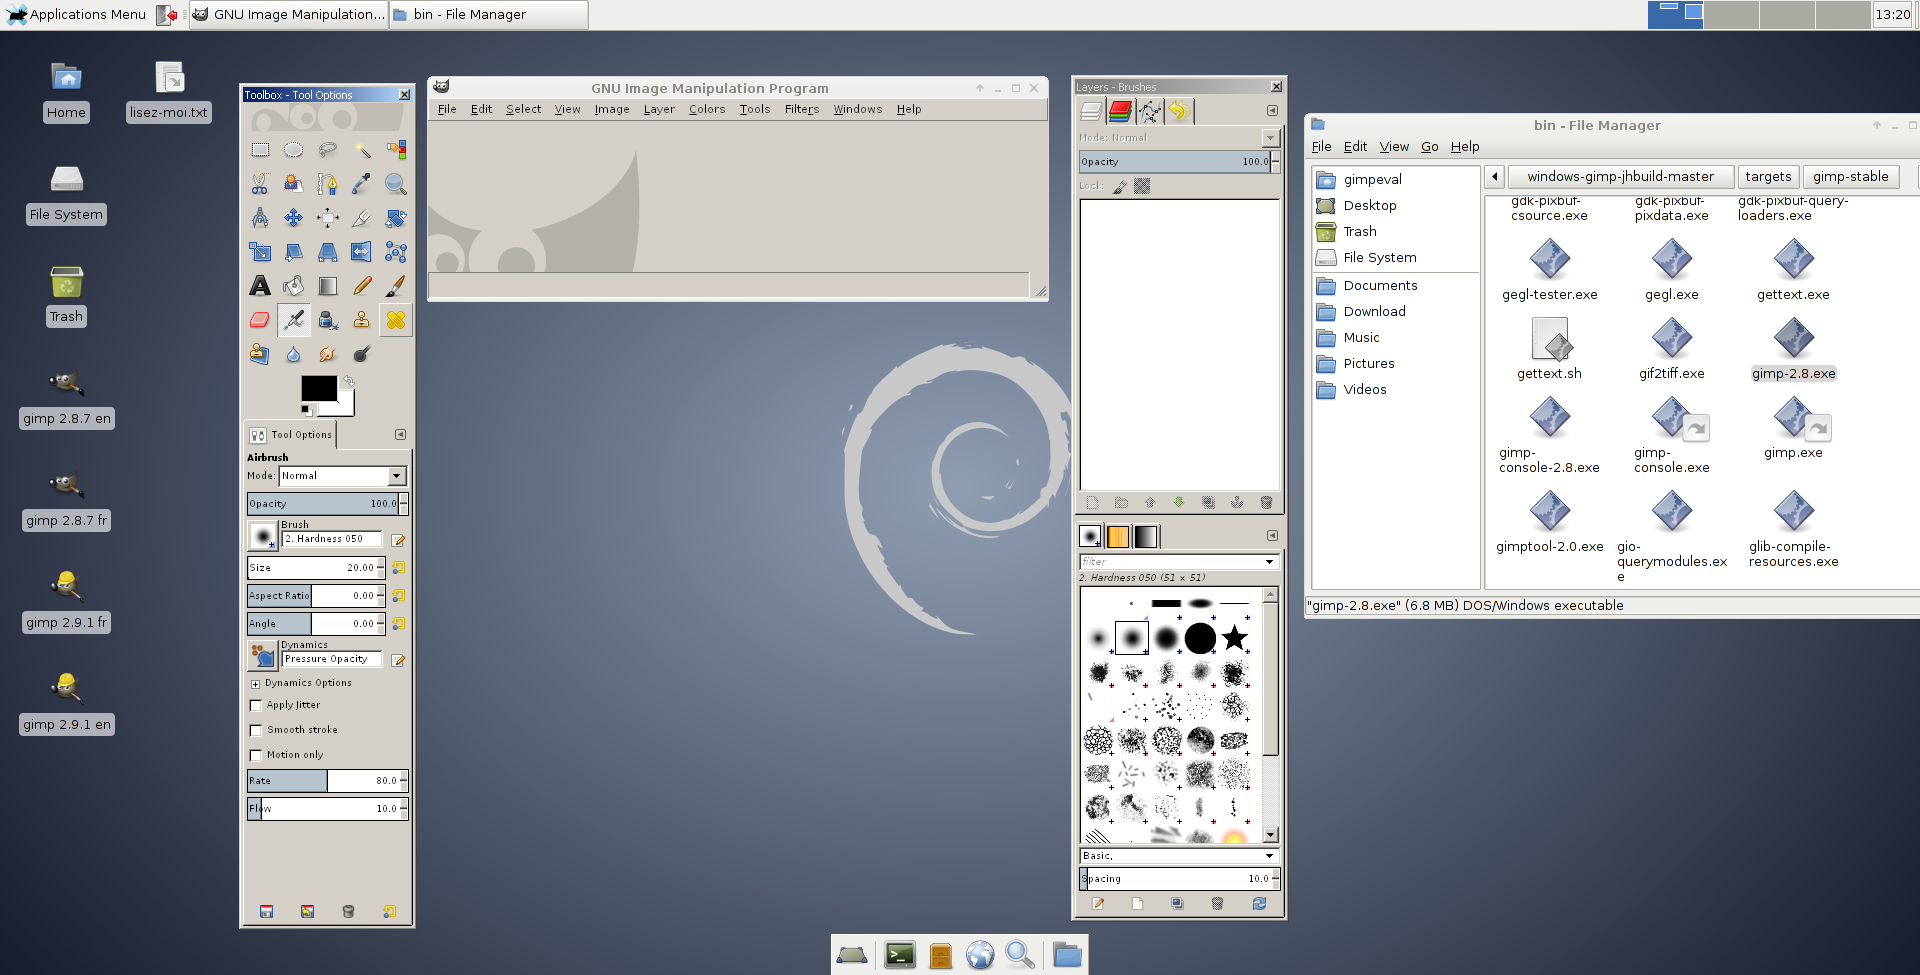This screenshot has width=1920, height=975.
Task: Select the Pencil tool
Action: point(362,286)
